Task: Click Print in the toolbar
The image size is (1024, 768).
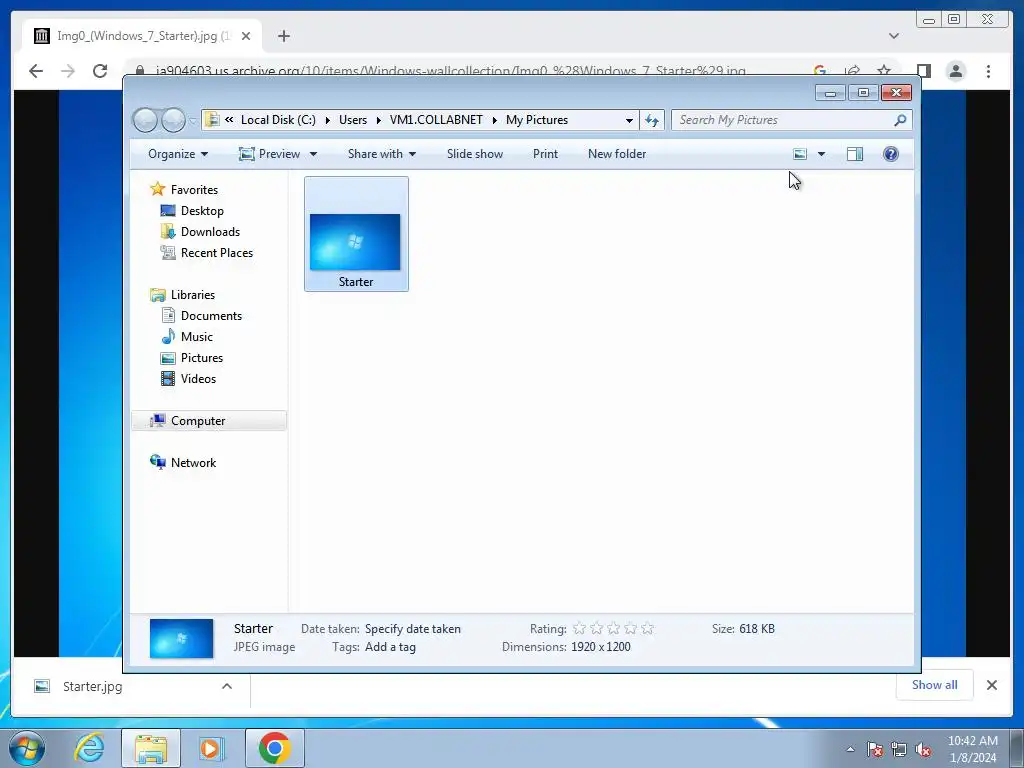Action: (x=545, y=154)
